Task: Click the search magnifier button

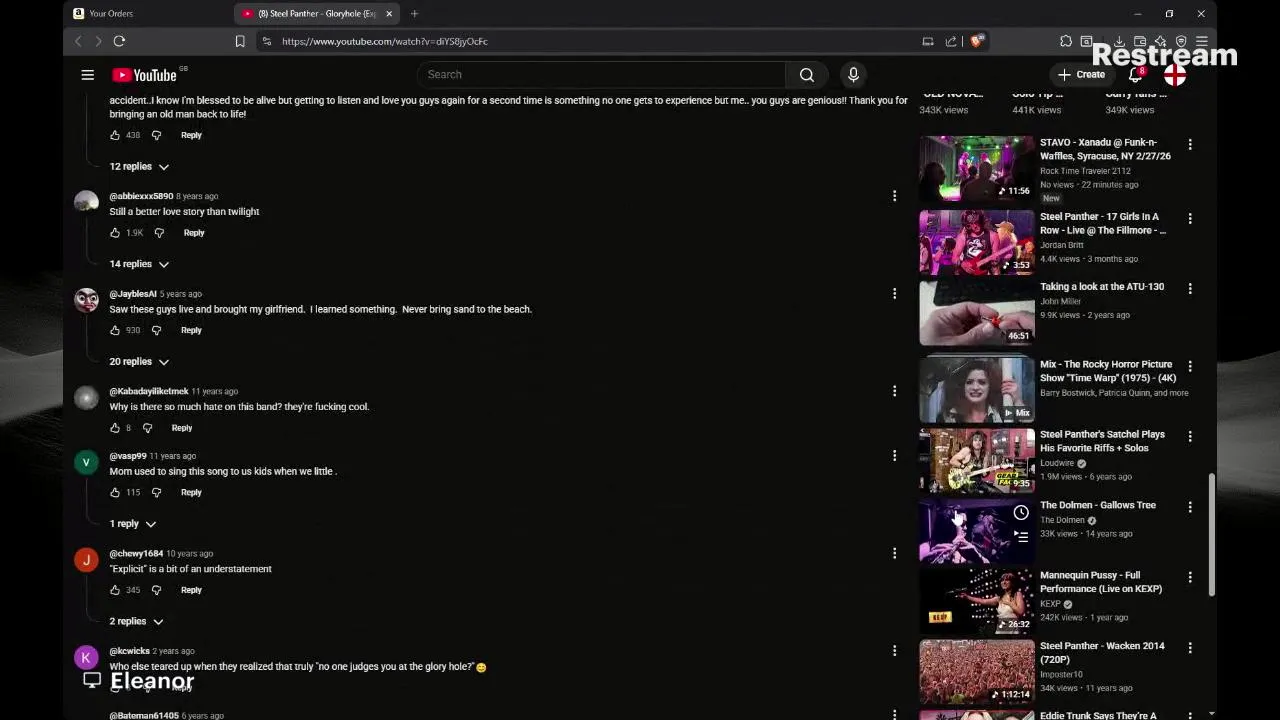Action: tap(807, 75)
